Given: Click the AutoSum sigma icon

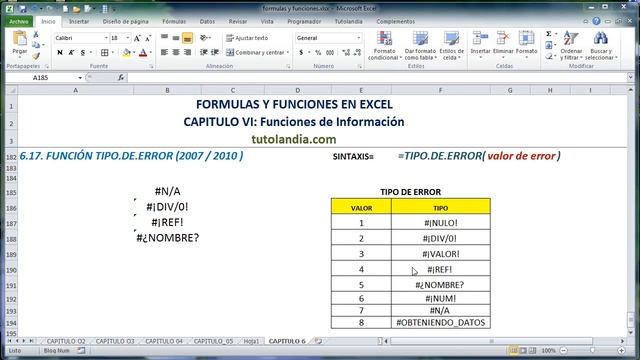Looking at the screenshot, I should (549, 34).
